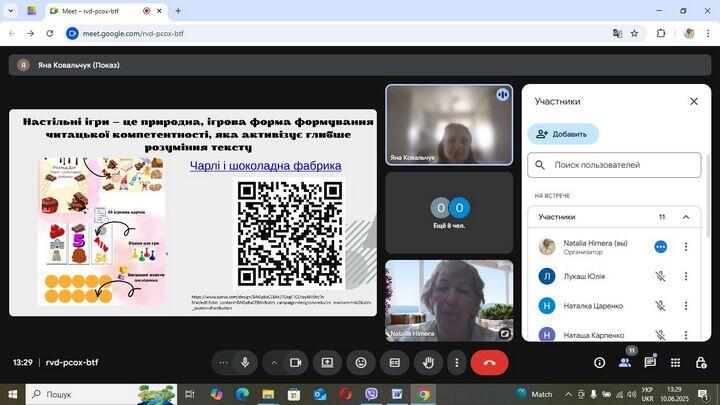
Task: Open options menu for Лукаш Юлія
Action: [x=686, y=276]
